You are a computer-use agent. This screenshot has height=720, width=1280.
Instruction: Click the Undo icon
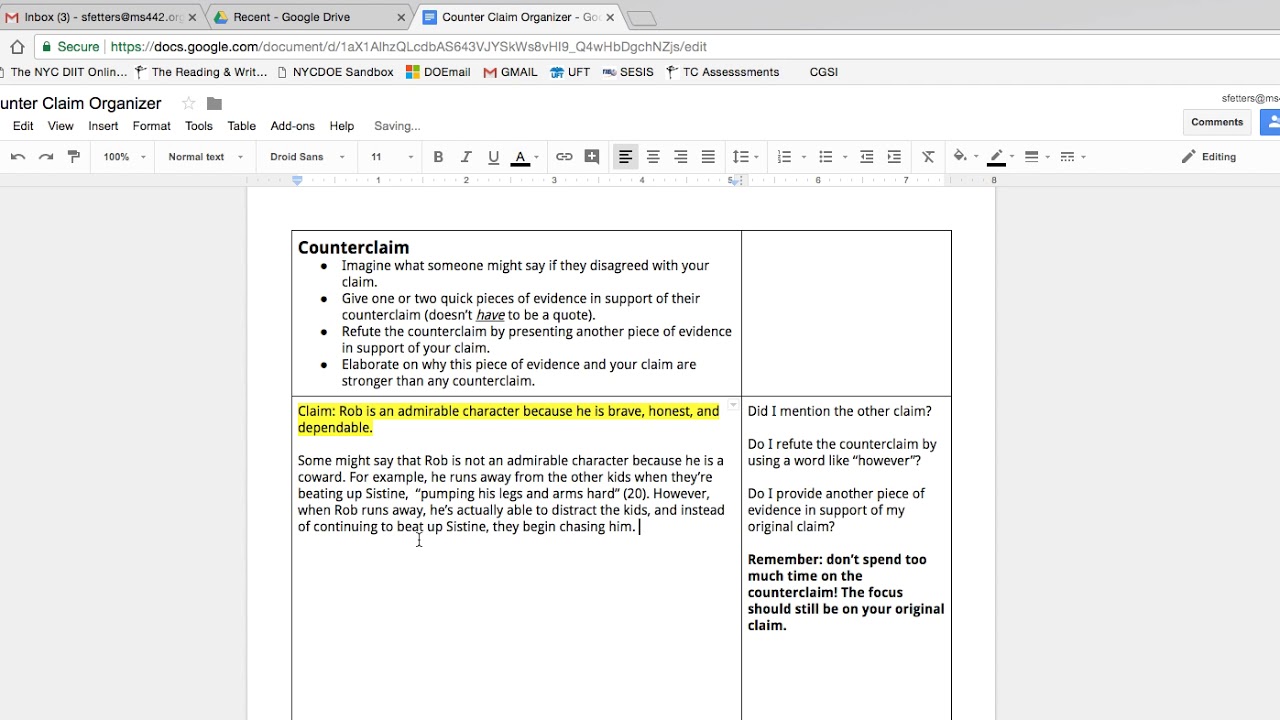click(x=18, y=157)
